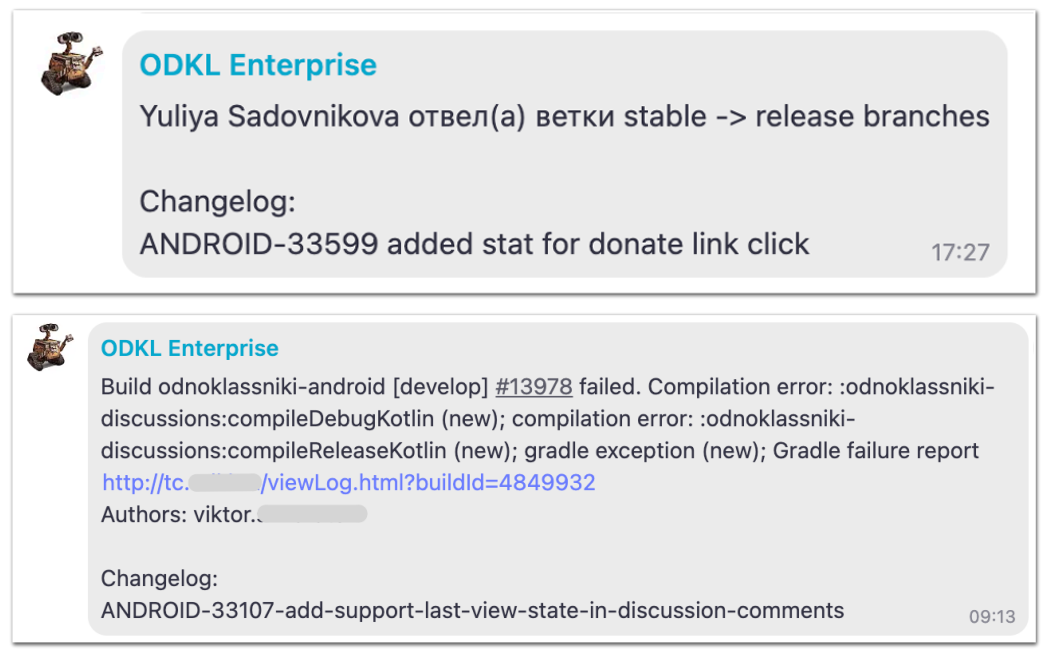Click the ANDROID-33107 discussion-comments changelog entry

pos(472,610)
